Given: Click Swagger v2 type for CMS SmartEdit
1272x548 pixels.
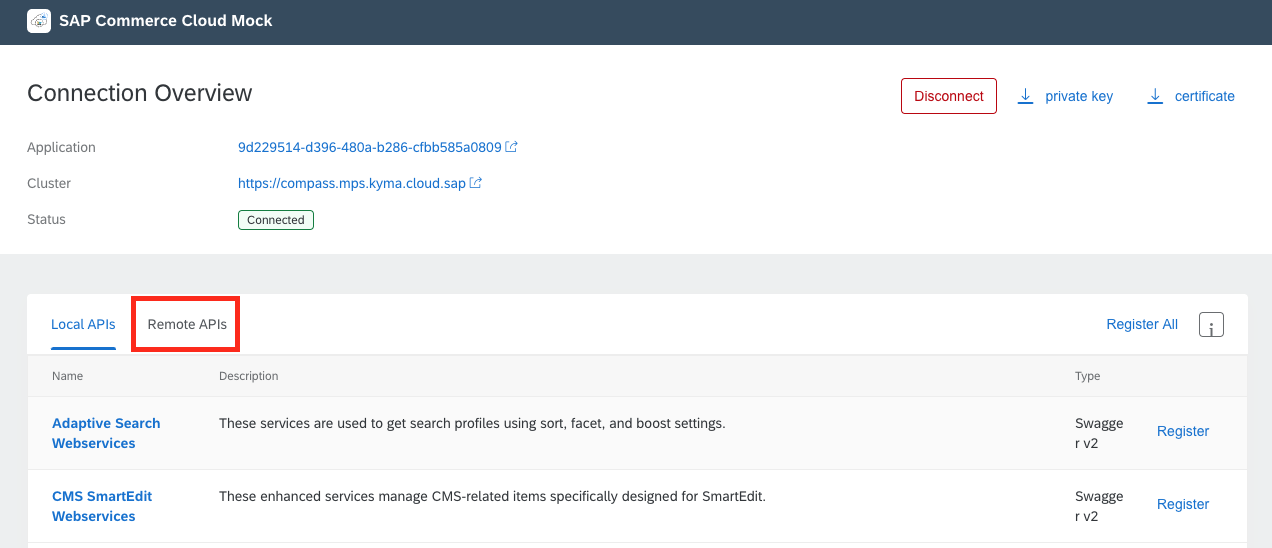Looking at the screenshot, I should [x=1099, y=506].
